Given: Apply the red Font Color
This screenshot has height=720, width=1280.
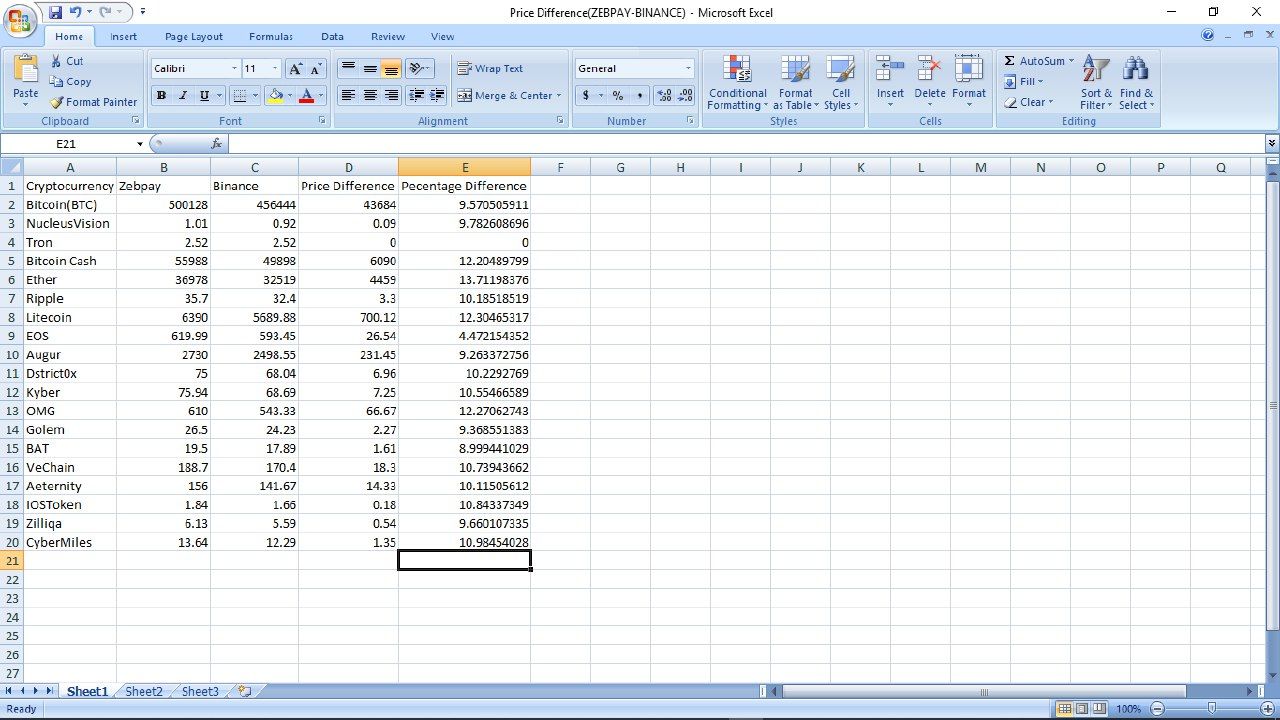Looking at the screenshot, I should [x=306, y=96].
